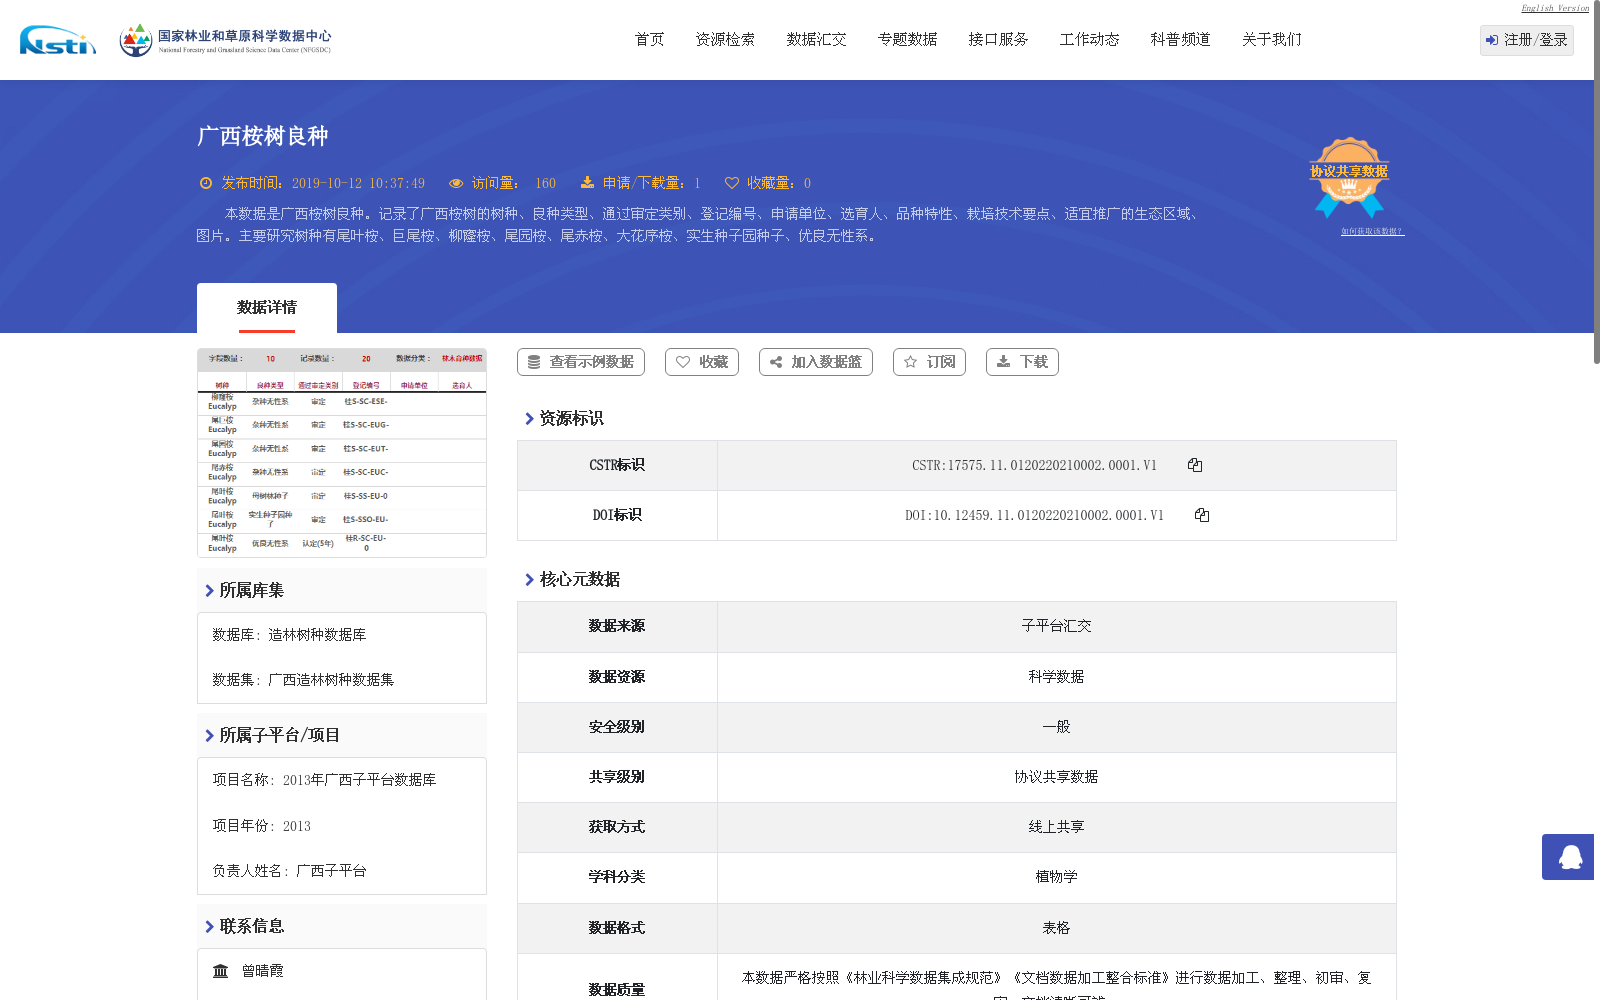Click the 收藏 button
Viewport: 1600px width, 1000px height.
coord(702,362)
